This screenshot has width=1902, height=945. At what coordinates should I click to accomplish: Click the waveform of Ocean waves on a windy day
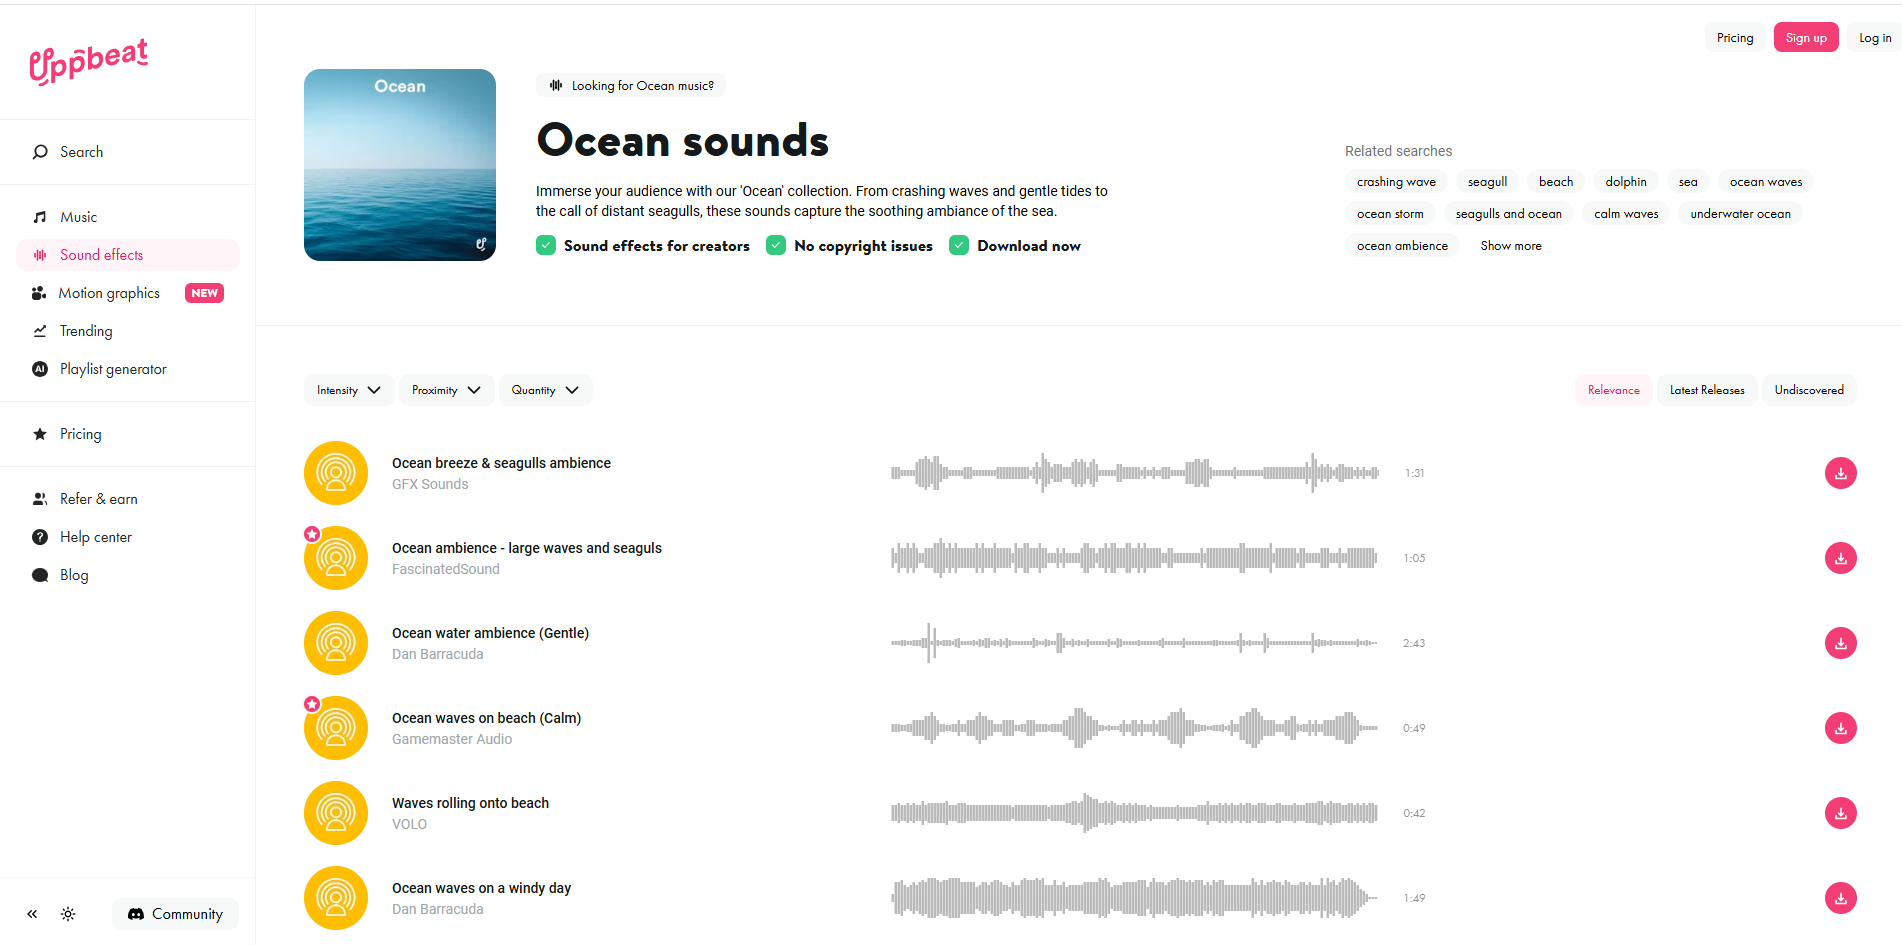[1130, 897]
